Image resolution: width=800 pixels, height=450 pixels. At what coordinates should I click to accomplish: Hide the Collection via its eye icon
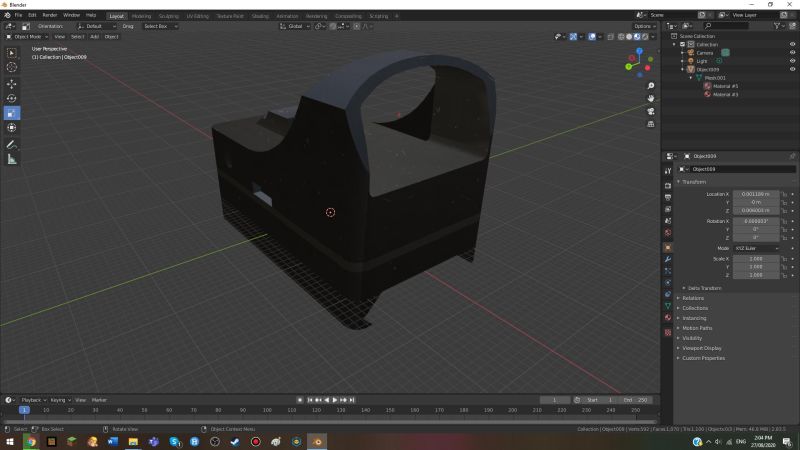coord(792,44)
